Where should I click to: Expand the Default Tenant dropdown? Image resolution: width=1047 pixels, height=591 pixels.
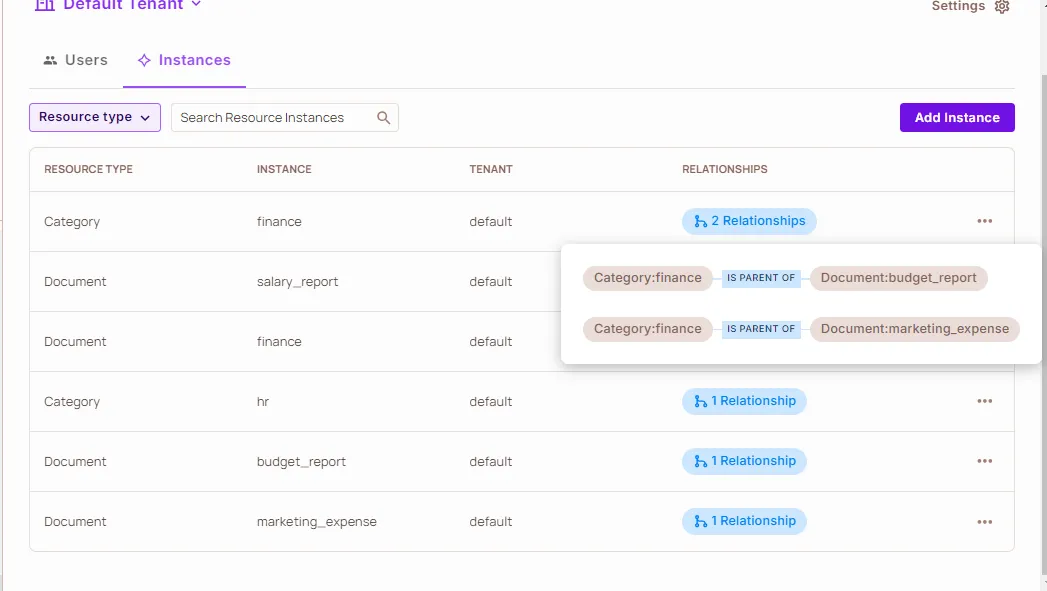tap(196, 5)
